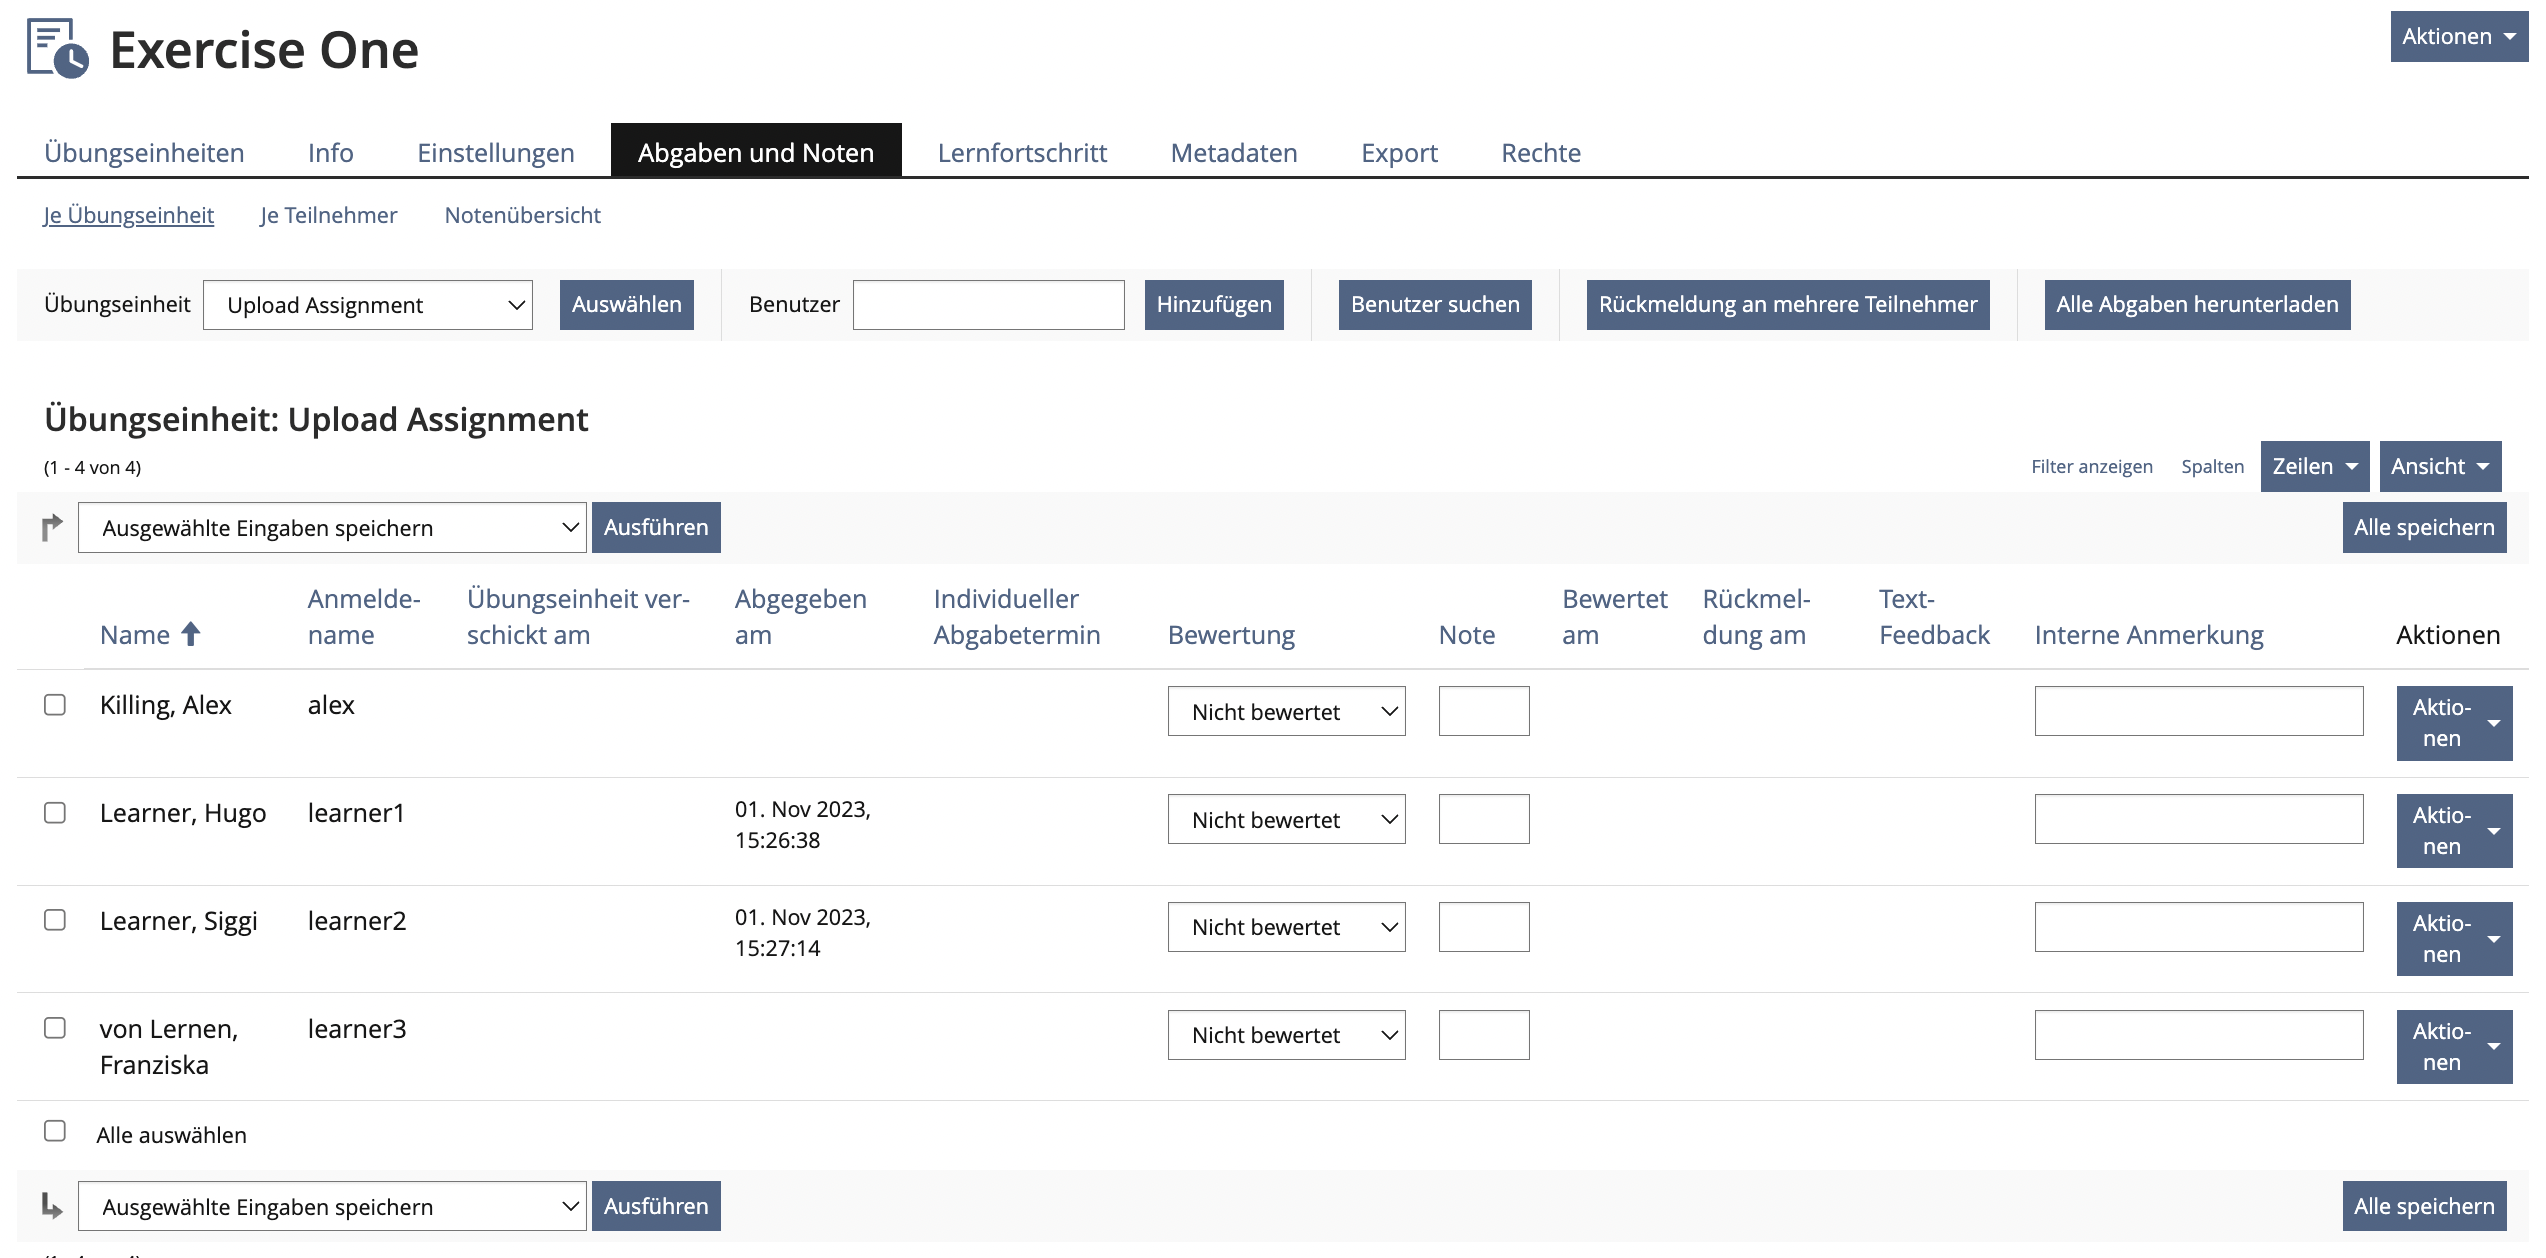Click the Filter anzeigen link
The width and height of the screenshot is (2546, 1258).
click(2091, 467)
